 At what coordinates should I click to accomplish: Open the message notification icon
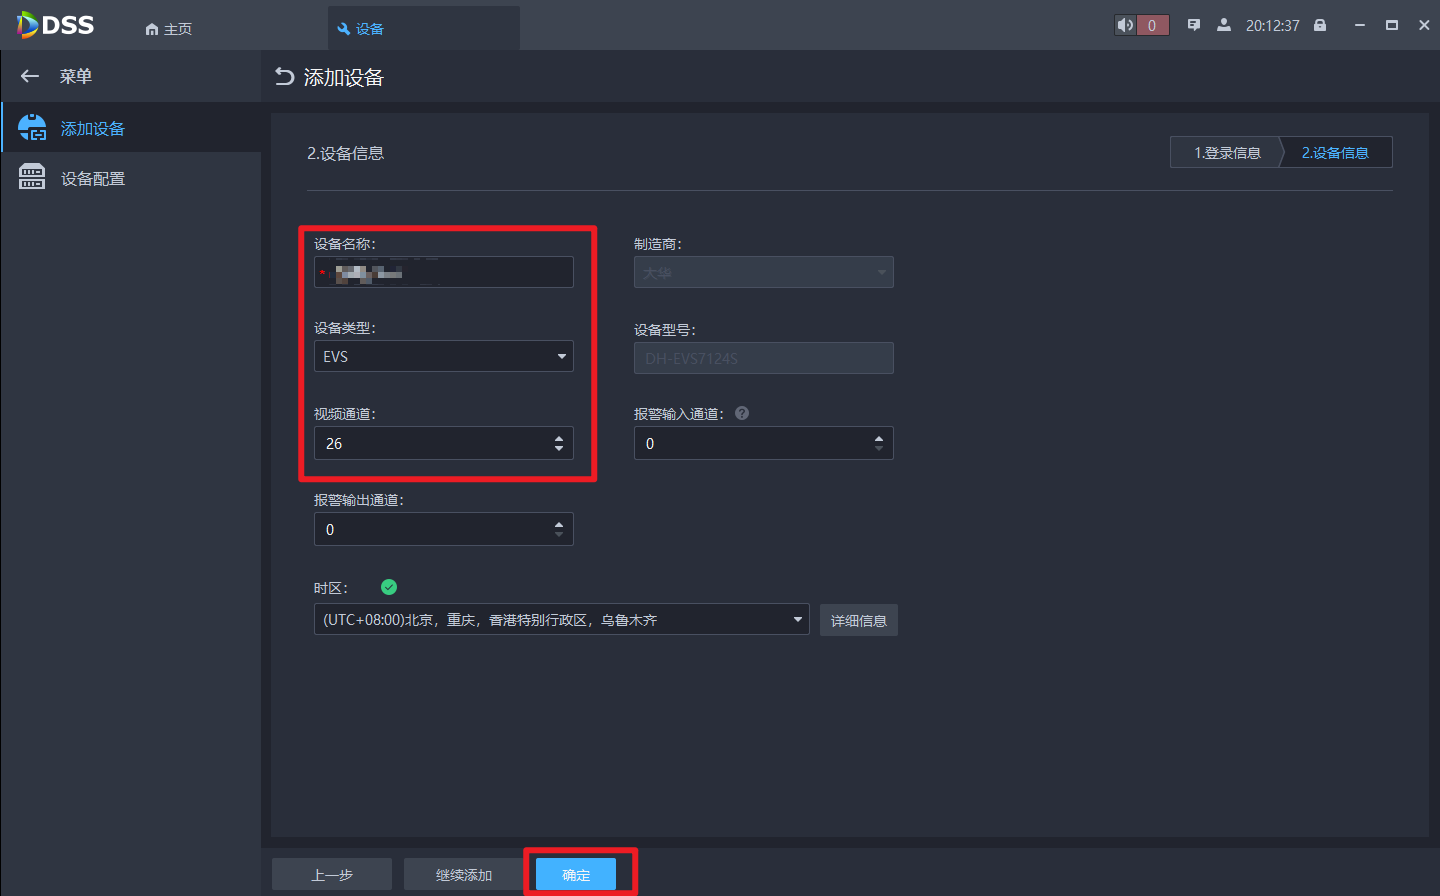click(x=1193, y=25)
